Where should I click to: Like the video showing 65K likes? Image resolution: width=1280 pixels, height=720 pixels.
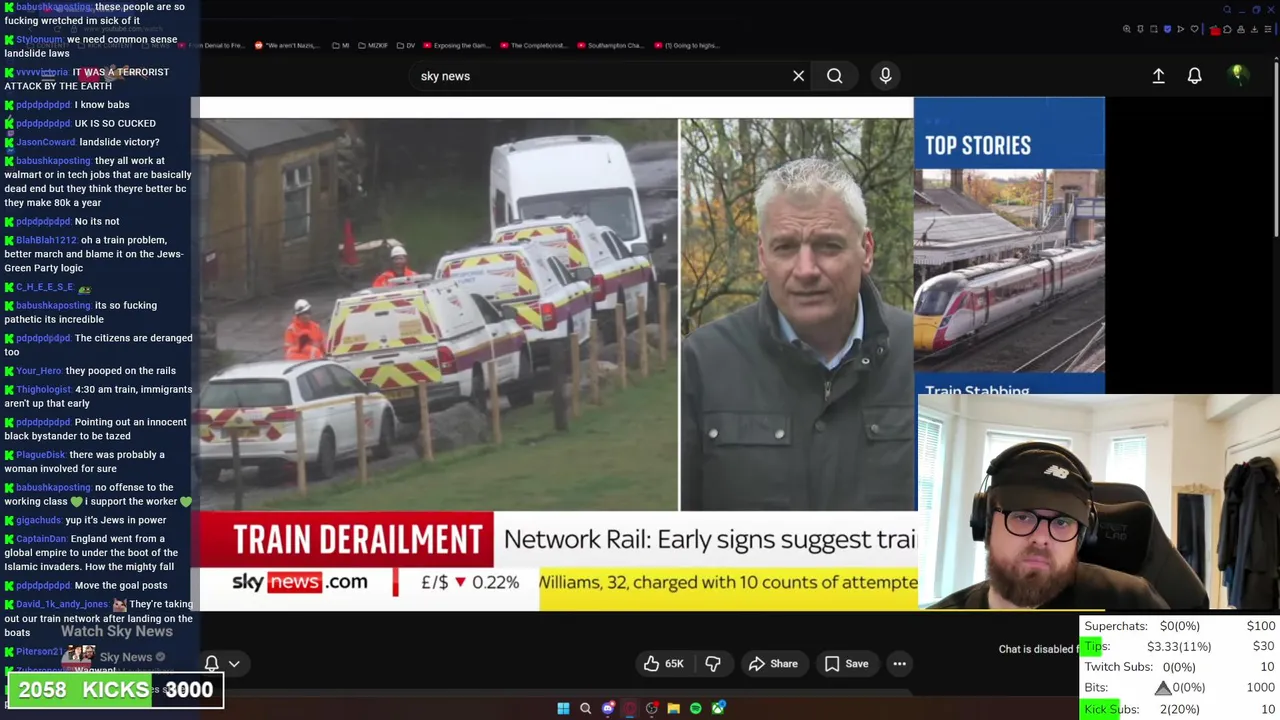click(663, 664)
